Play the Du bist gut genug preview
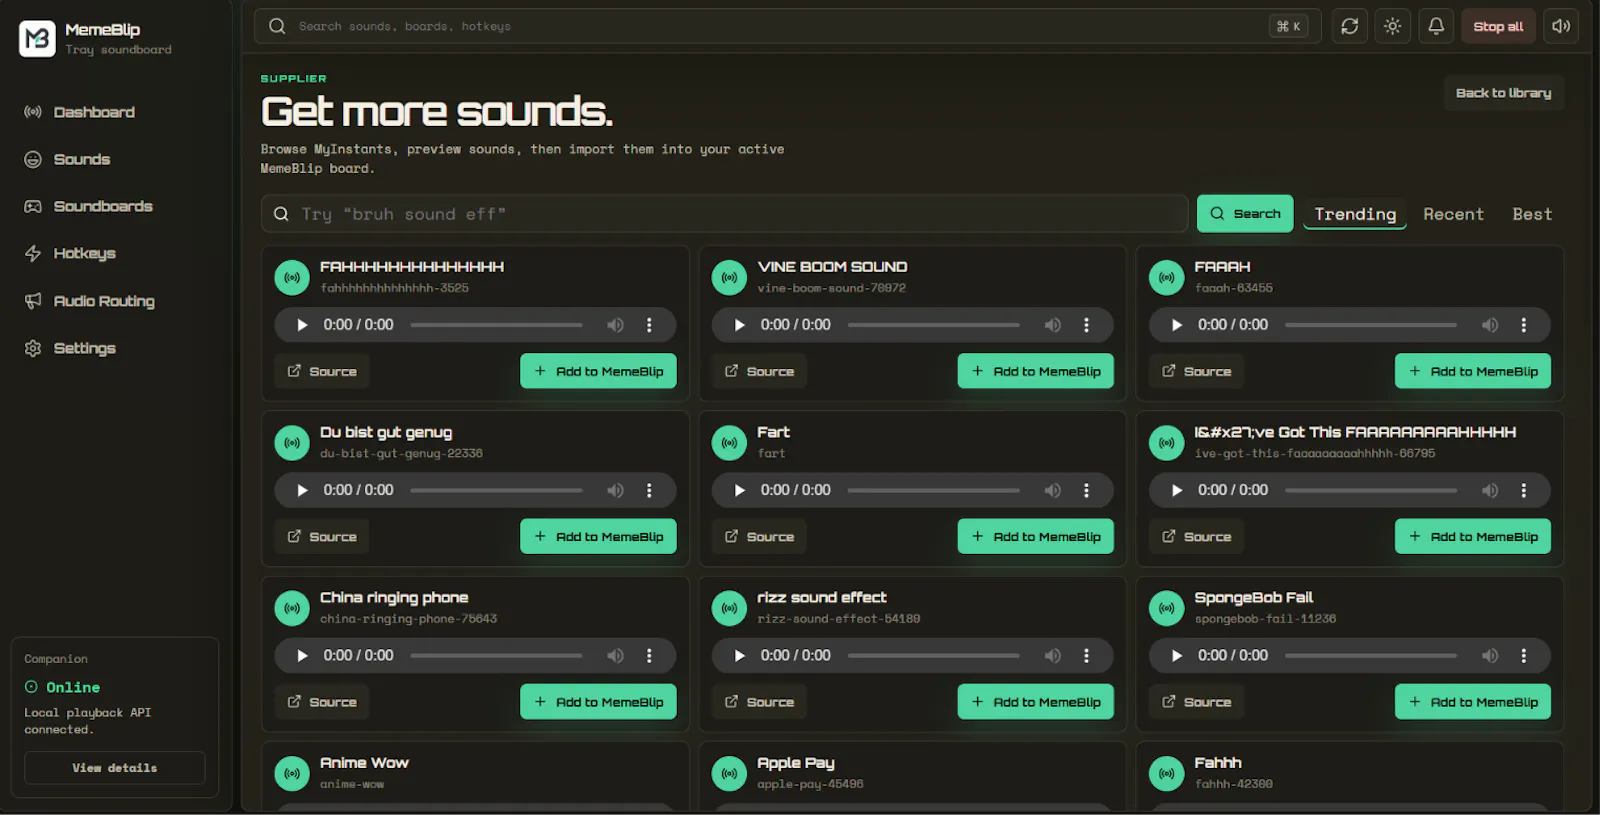Screen dimensions: 1600x815 tap(302, 490)
